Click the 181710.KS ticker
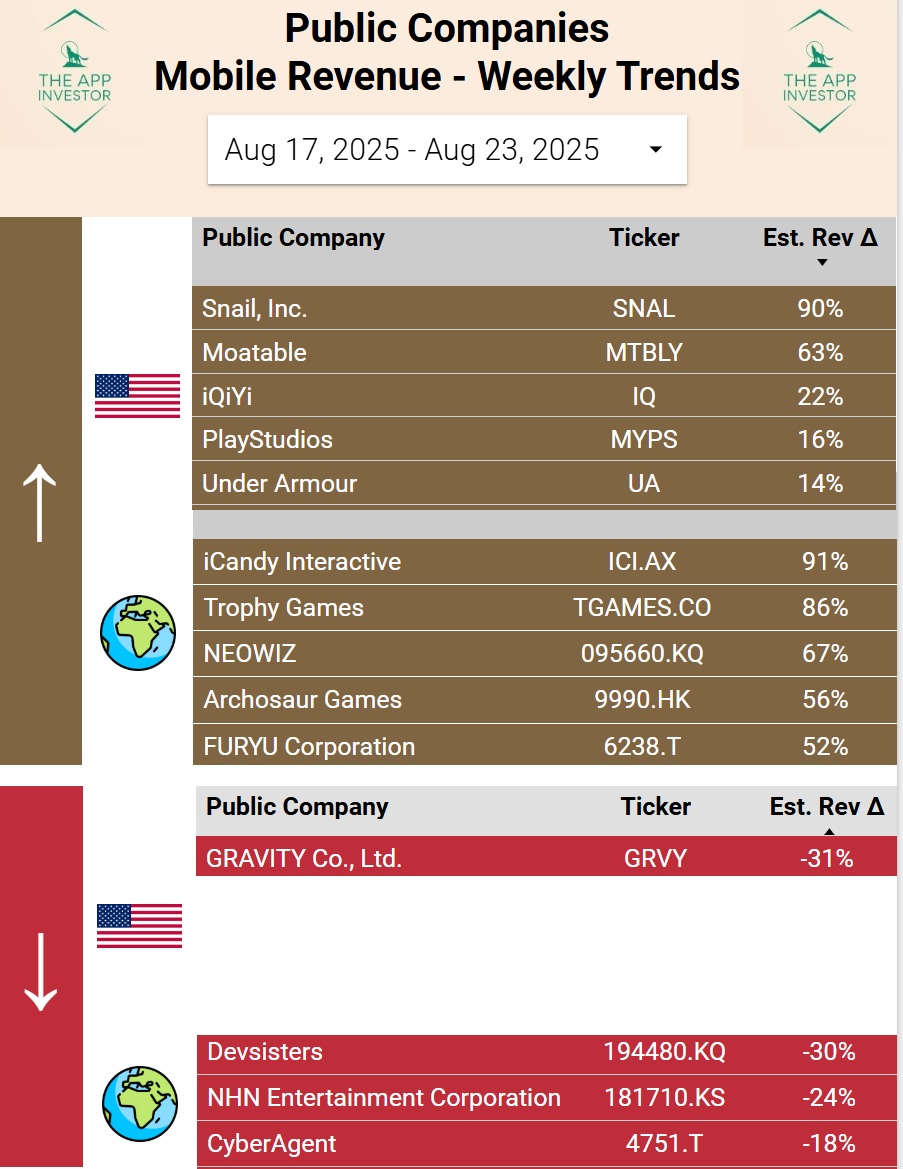This screenshot has height=1169, width=903. tap(664, 1097)
